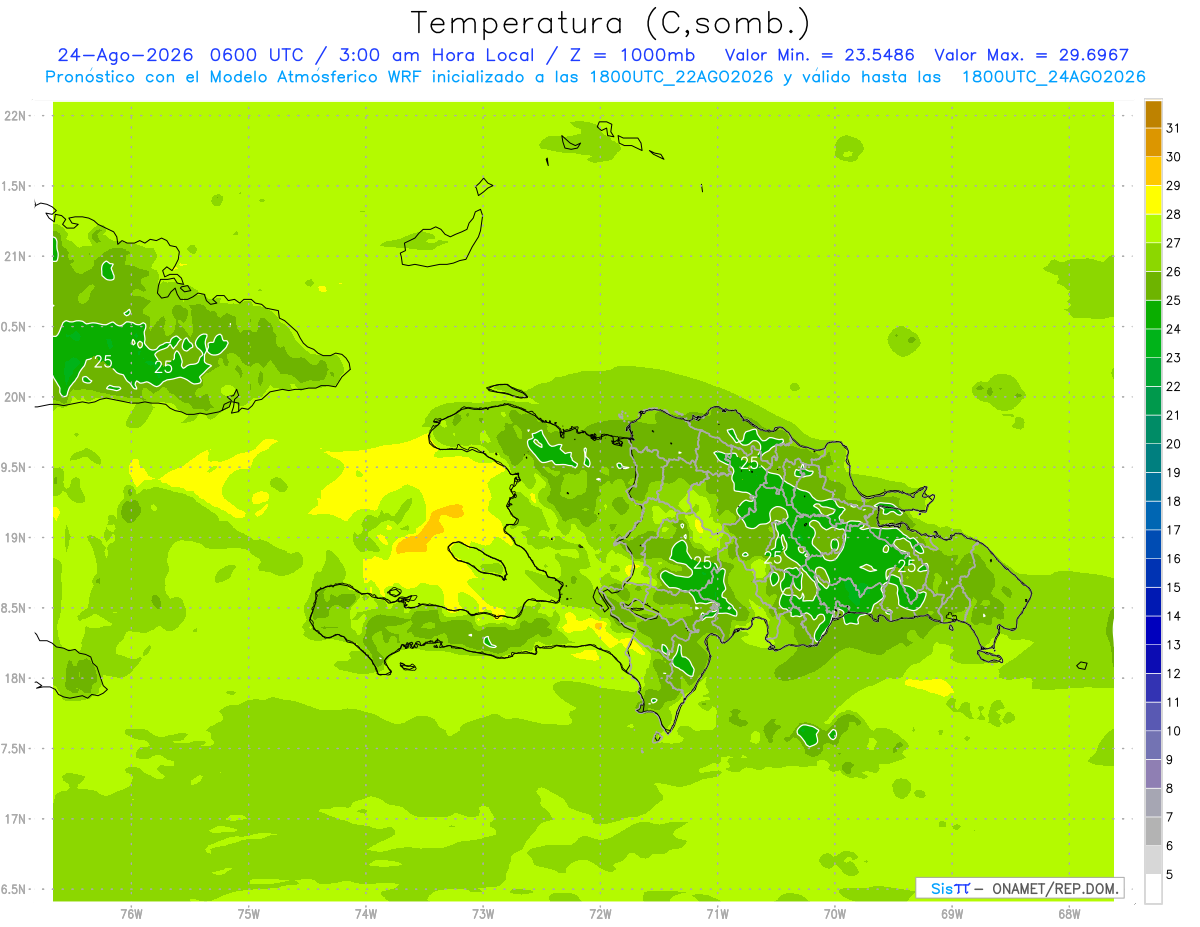Click the 72W longitude axis label
1200x927 pixels.
click(x=600, y=912)
